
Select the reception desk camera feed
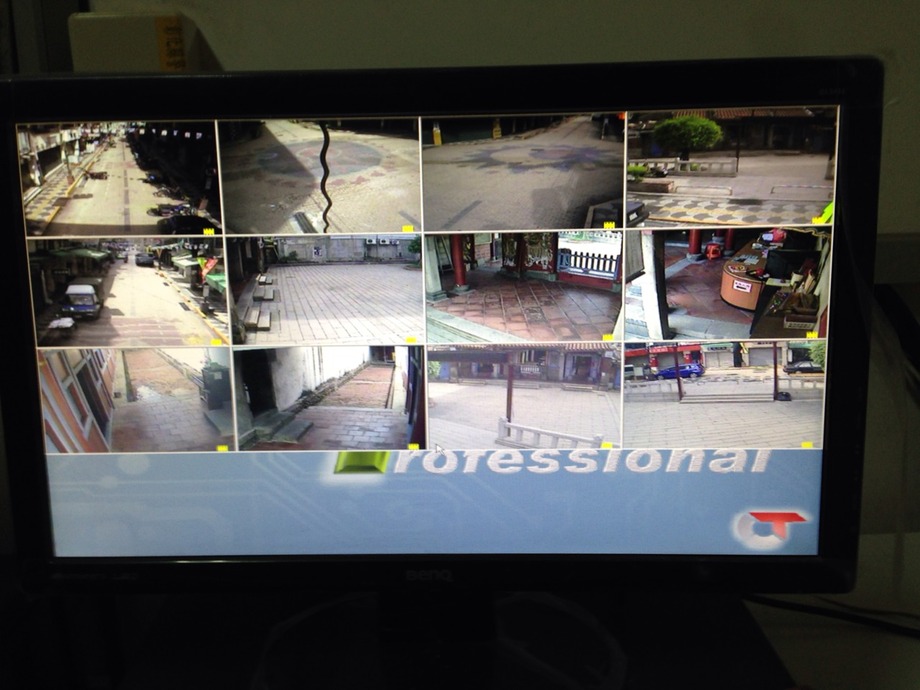click(726, 283)
